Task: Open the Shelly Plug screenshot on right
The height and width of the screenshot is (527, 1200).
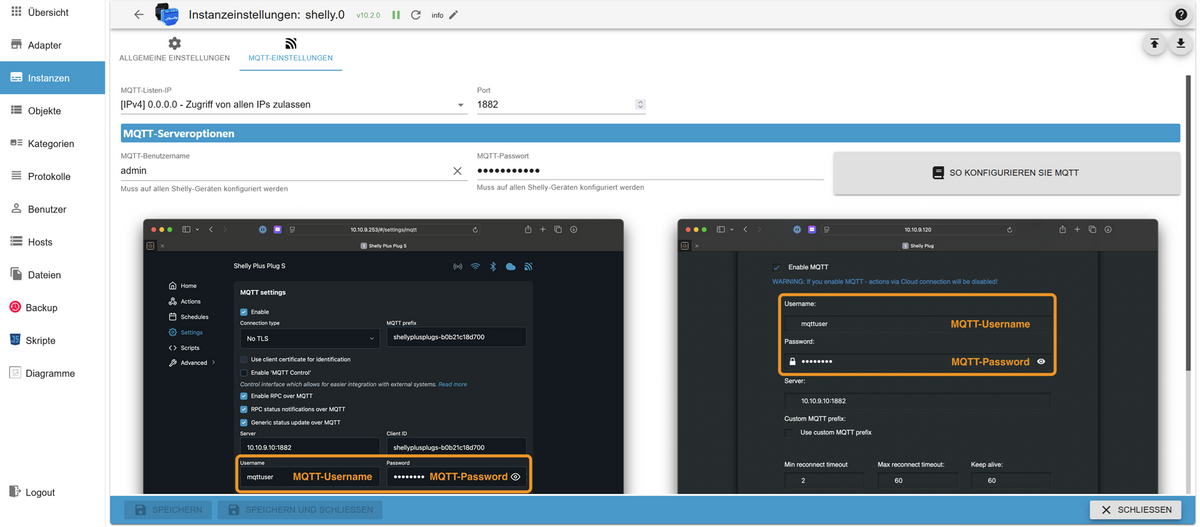Action: [917, 356]
